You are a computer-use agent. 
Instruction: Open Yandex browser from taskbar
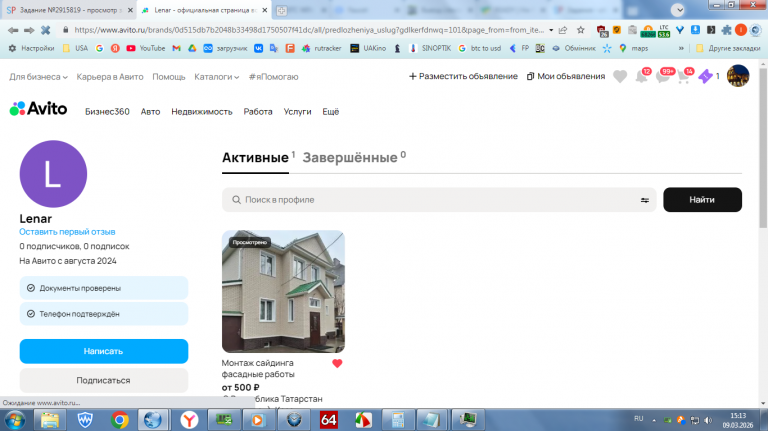189,420
